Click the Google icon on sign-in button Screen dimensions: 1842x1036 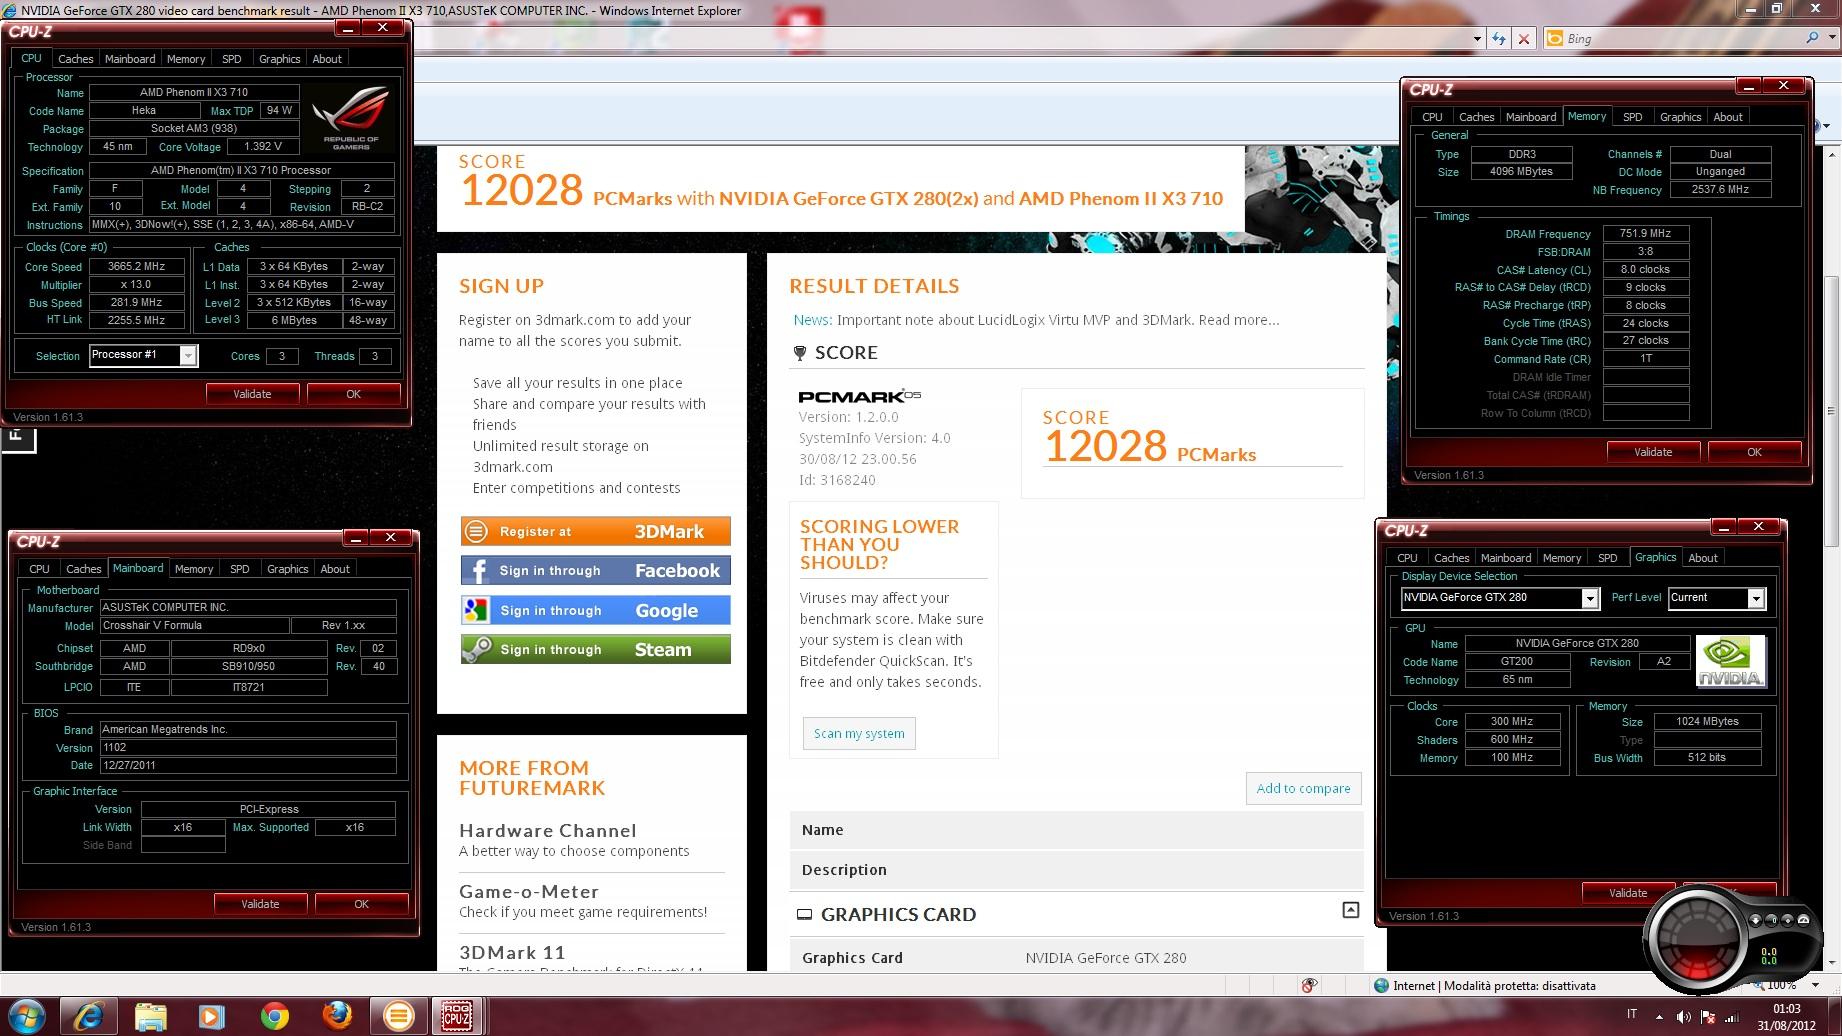pyautogui.click(x=476, y=610)
